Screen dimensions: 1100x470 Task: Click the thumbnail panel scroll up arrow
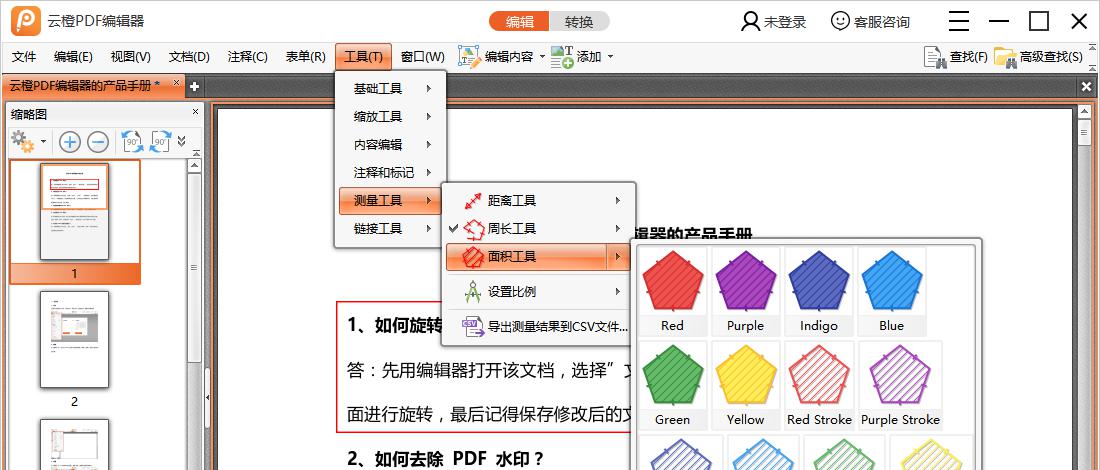coord(194,166)
